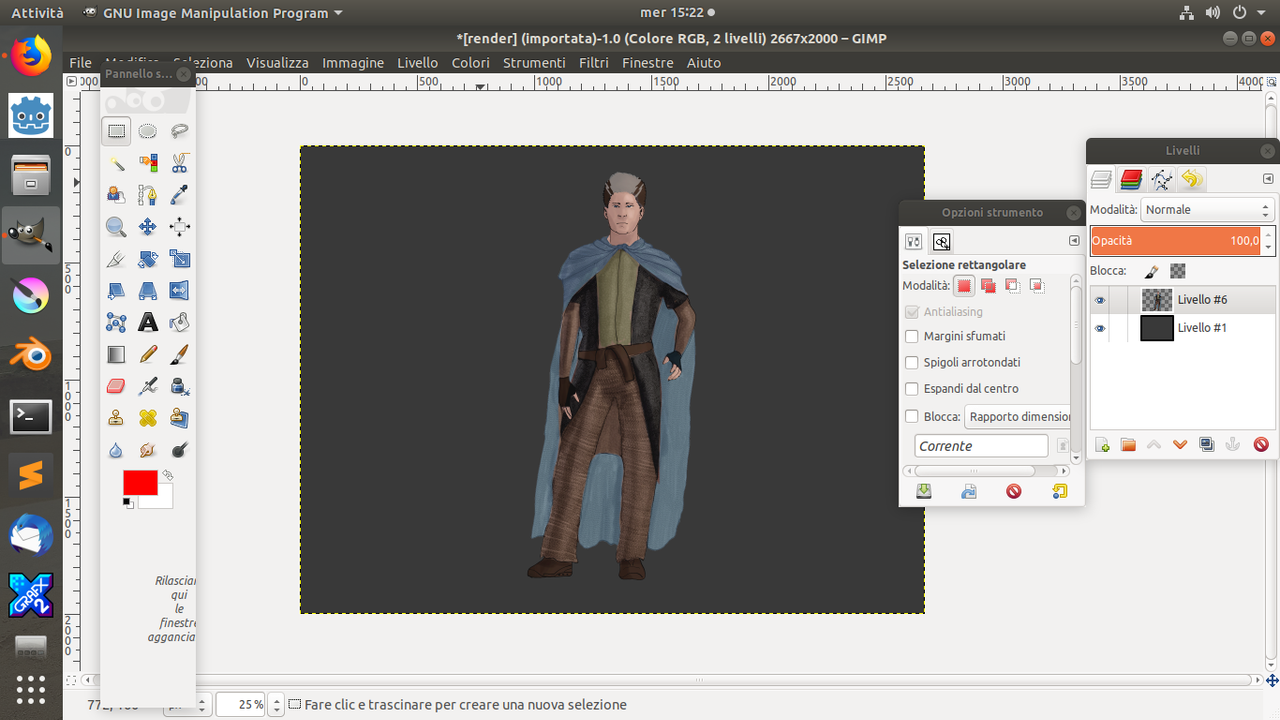Select the Move tool
Screen dimensions: 1280x720
[x=148, y=227]
